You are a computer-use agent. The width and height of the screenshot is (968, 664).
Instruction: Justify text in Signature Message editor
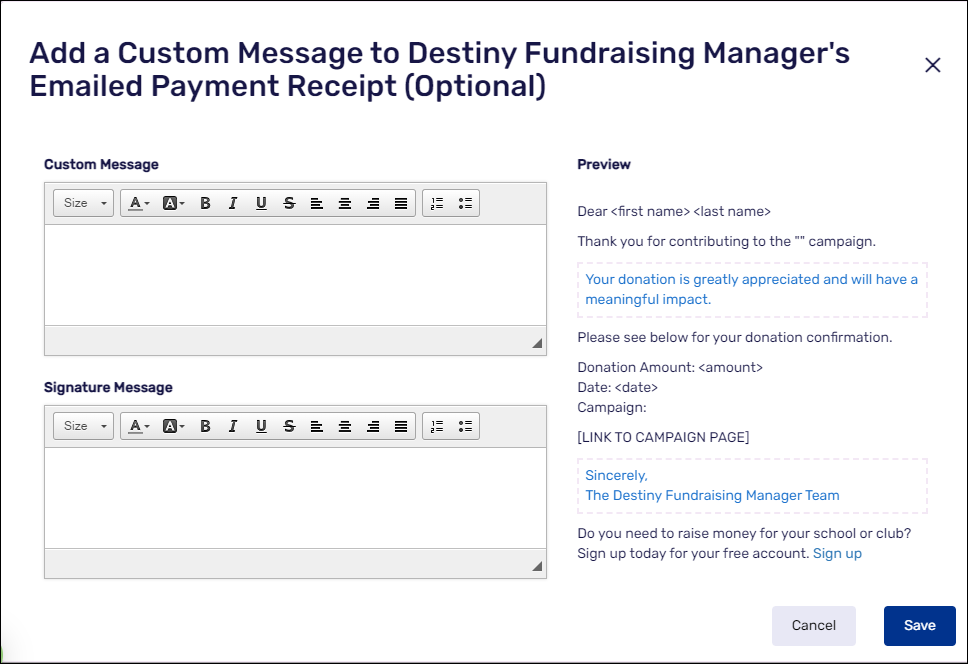coord(401,426)
